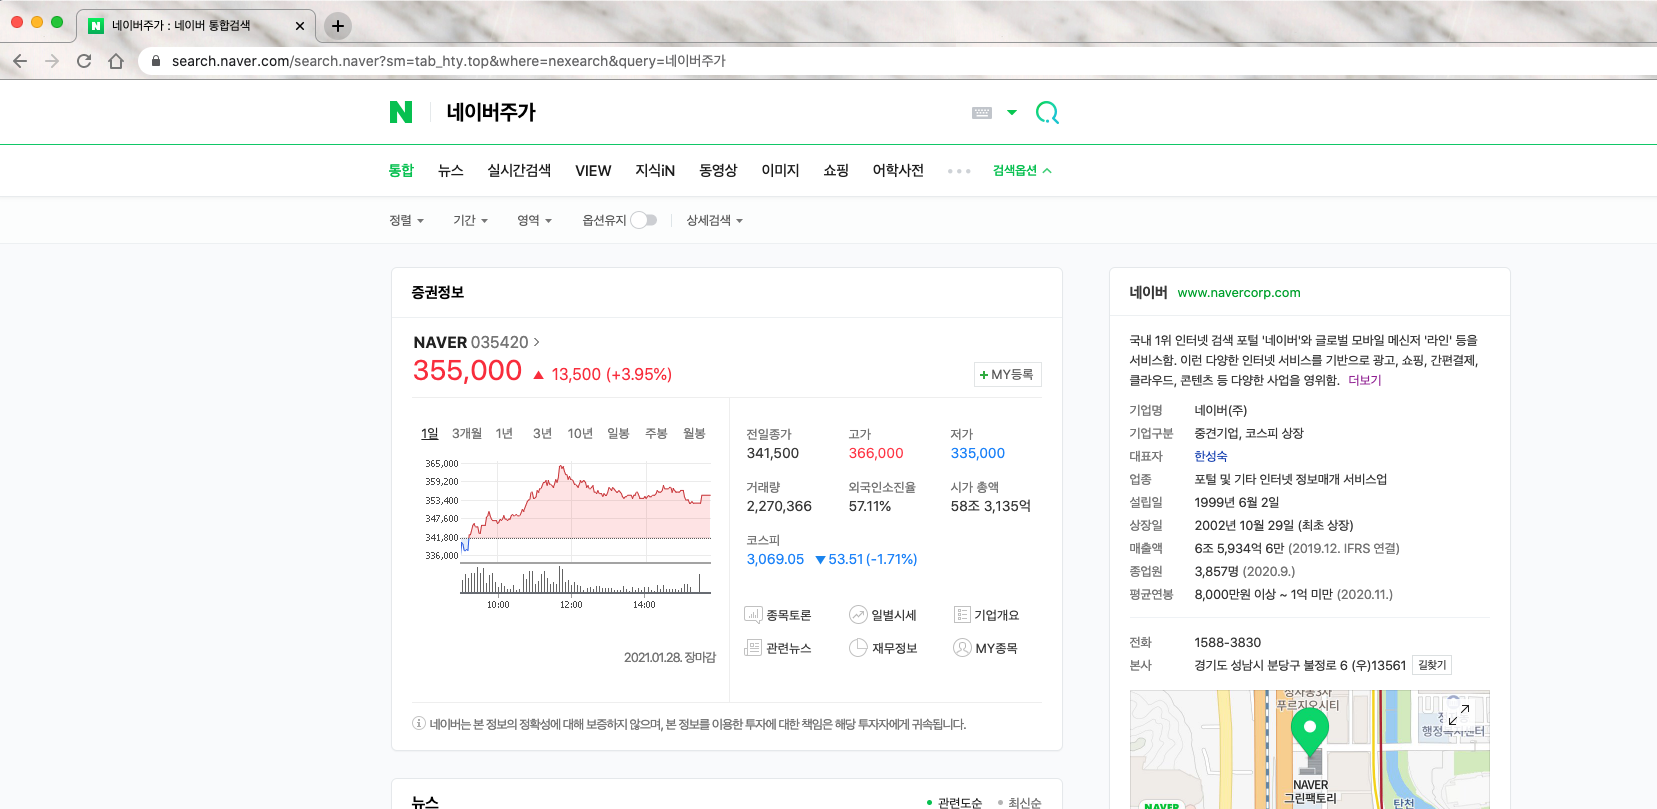Collapse the 검색옵션 panel

pos(1022,170)
